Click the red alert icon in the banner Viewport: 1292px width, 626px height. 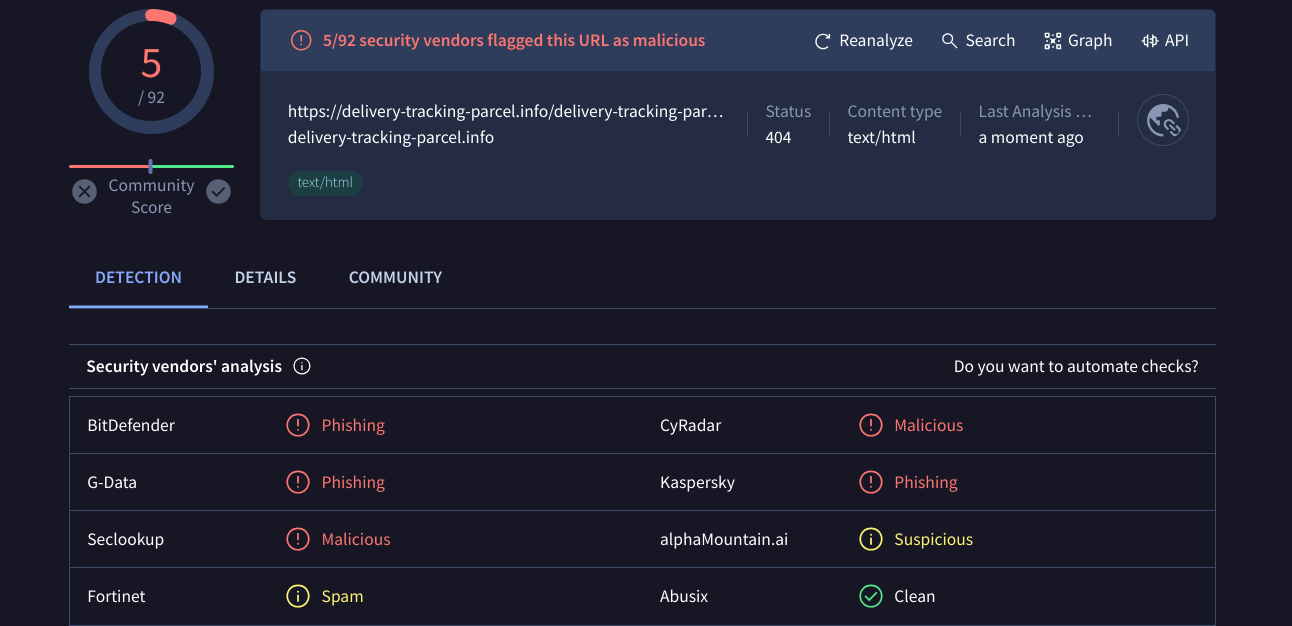coord(301,41)
